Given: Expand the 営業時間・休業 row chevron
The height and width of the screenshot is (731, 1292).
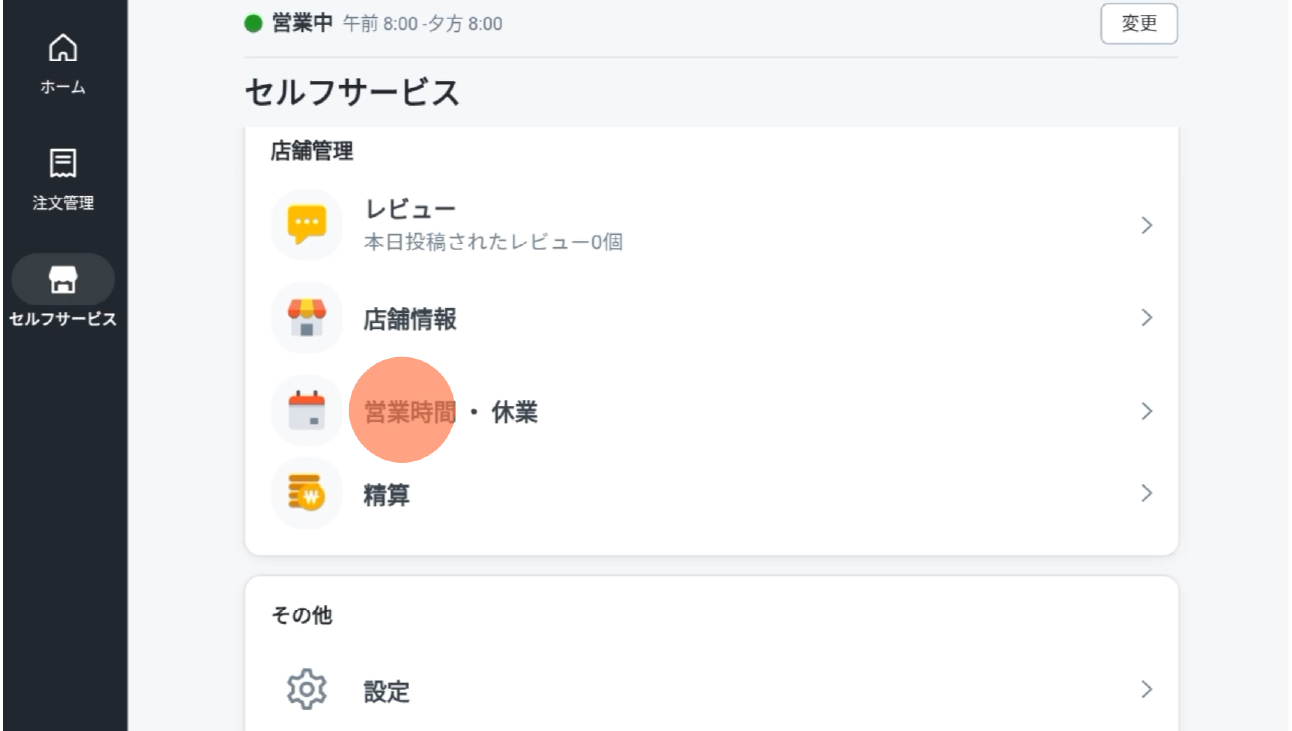Looking at the screenshot, I should [x=1147, y=411].
